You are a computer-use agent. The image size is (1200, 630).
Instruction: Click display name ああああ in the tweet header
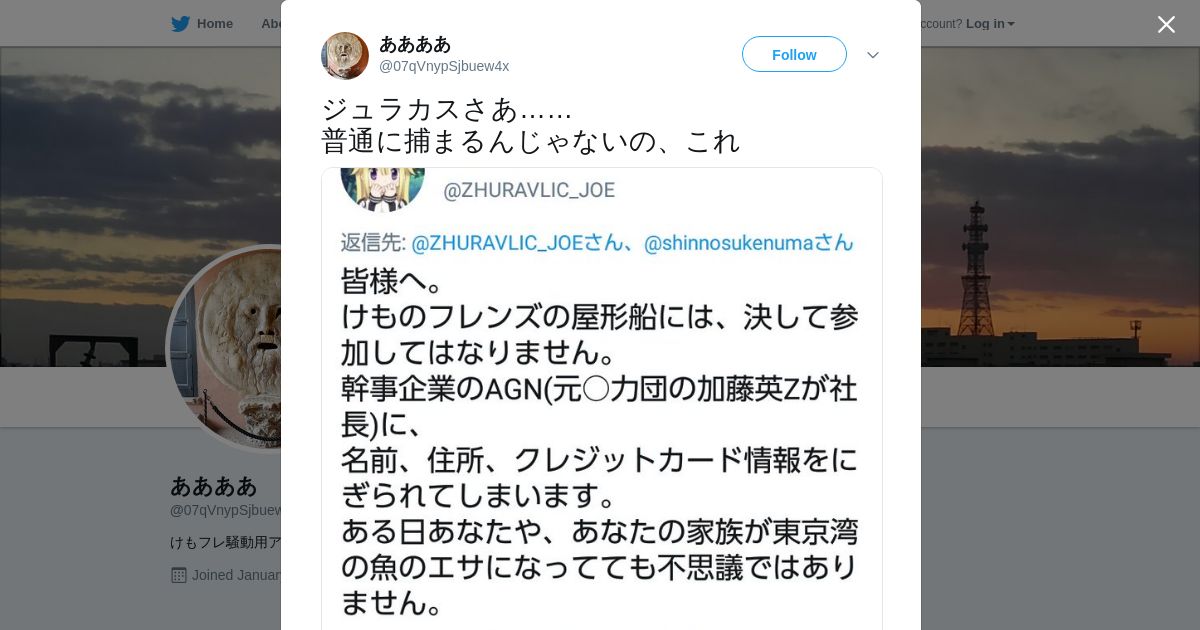coord(415,44)
